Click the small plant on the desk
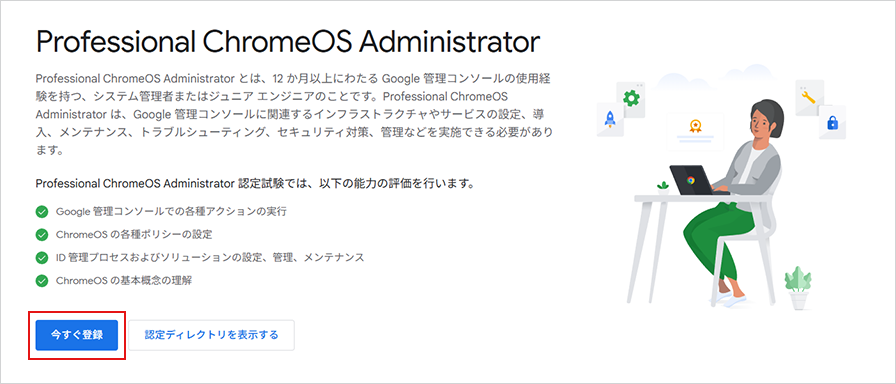This screenshot has width=896, height=384. pyautogui.click(x=663, y=188)
